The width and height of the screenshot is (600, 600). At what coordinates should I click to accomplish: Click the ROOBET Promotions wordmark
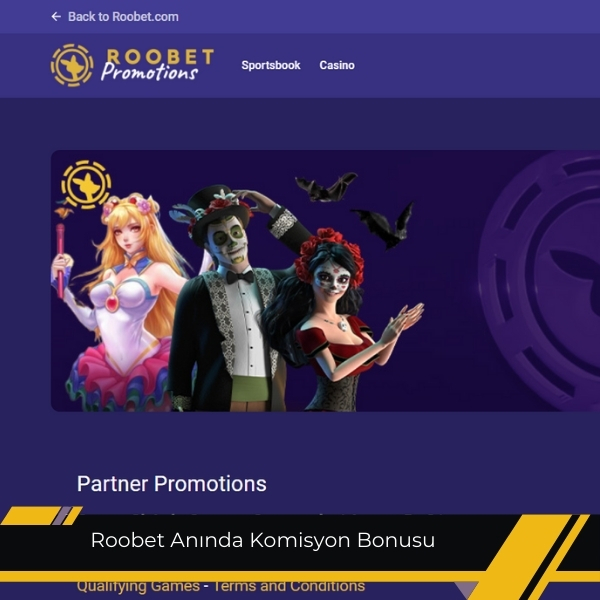click(157, 65)
